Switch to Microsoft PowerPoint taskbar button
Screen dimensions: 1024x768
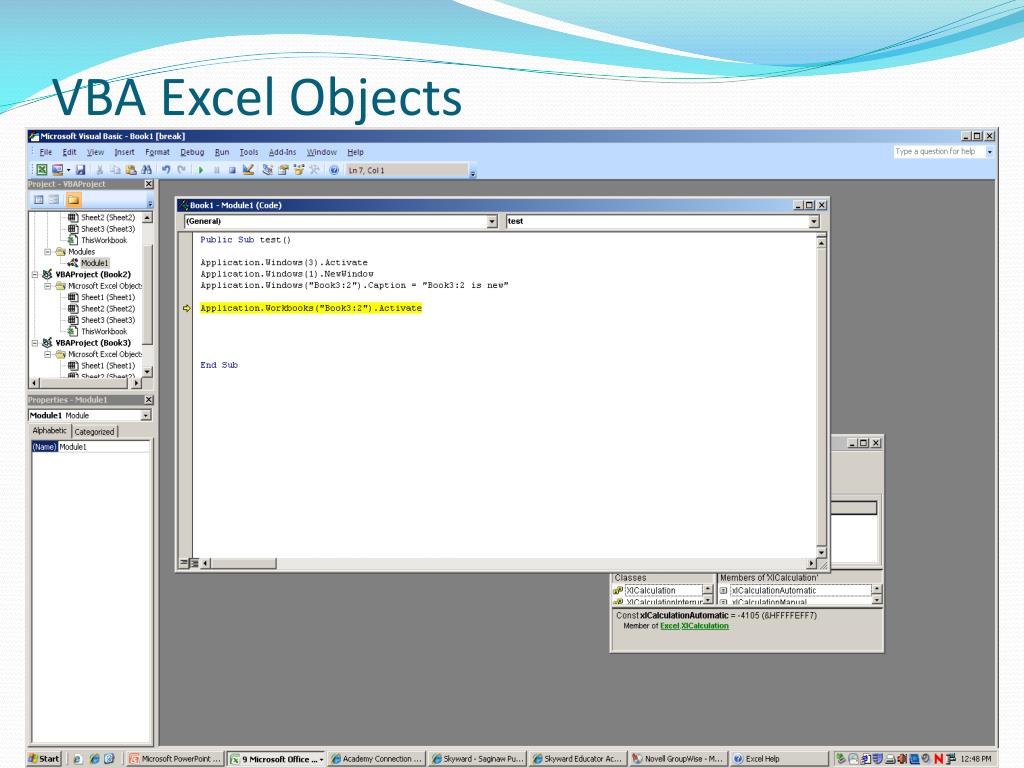click(x=174, y=758)
